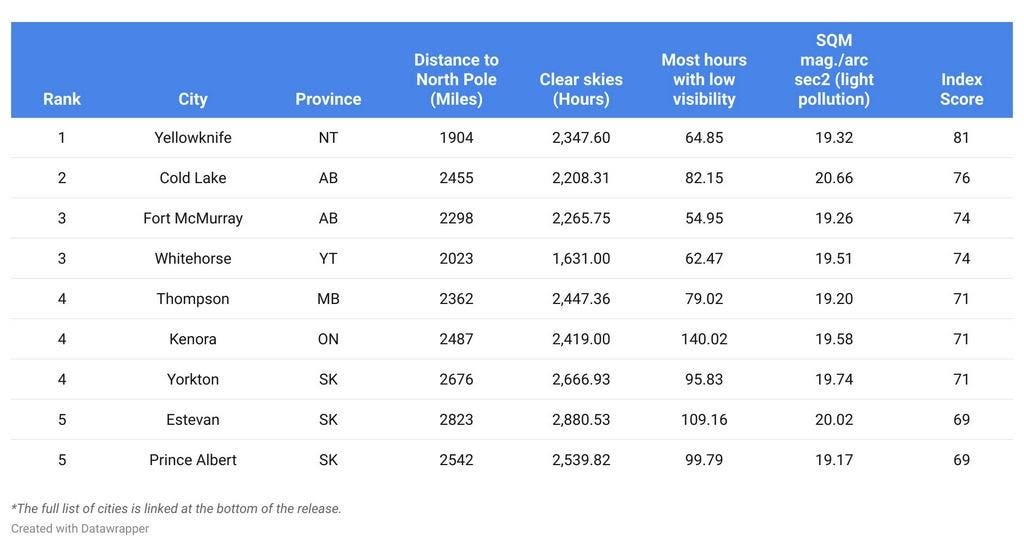Select the Yellowknife city cell
The height and width of the screenshot is (547, 1024).
click(193, 137)
